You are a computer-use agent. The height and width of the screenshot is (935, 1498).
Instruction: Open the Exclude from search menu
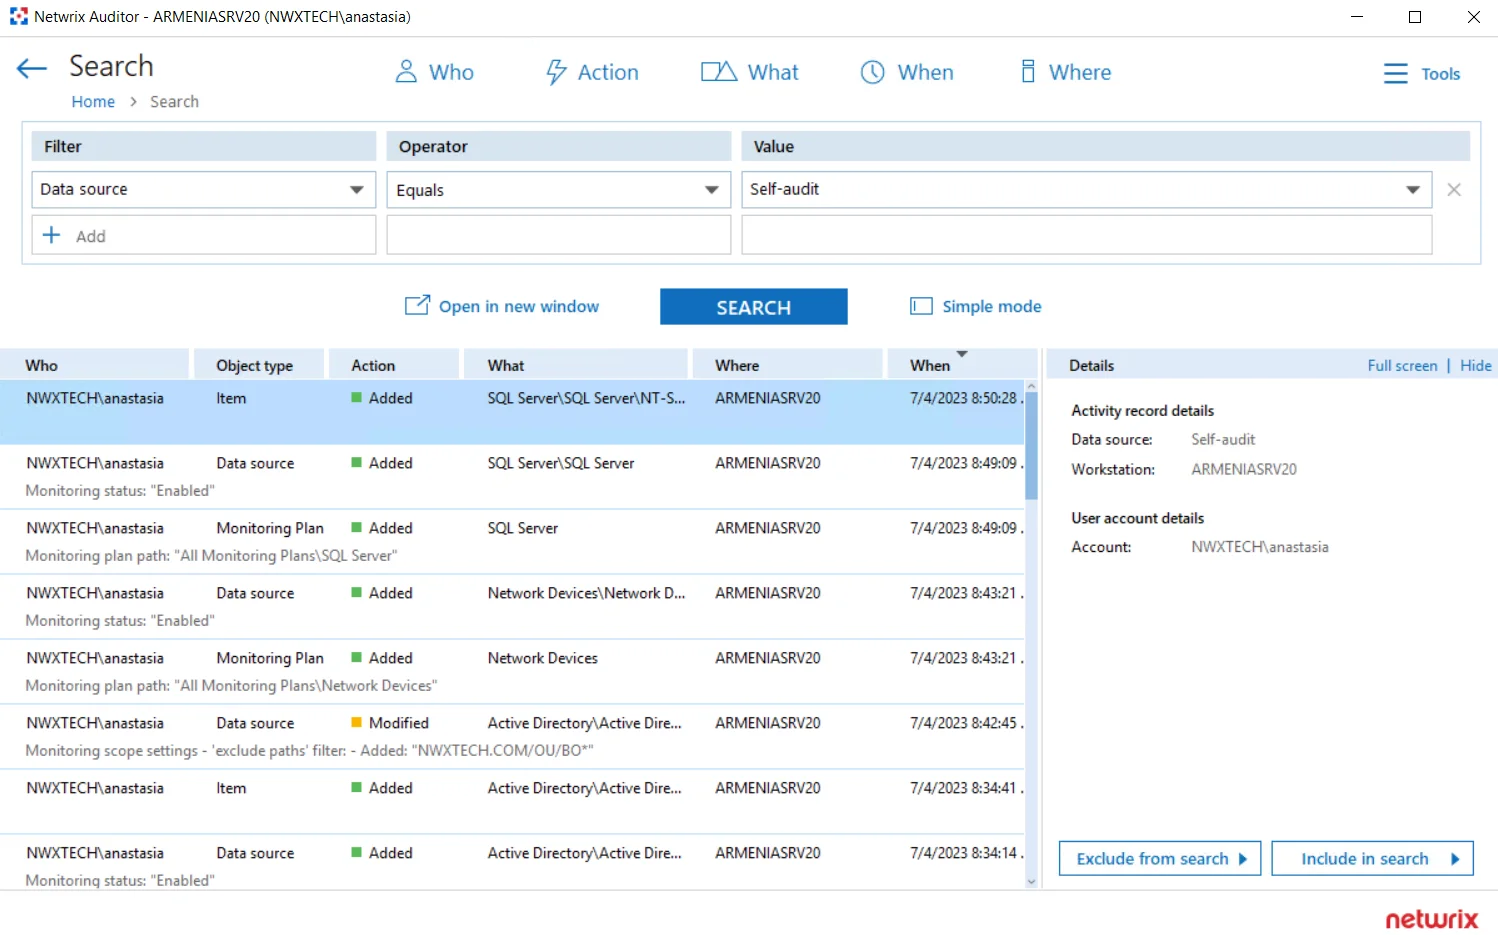pyautogui.click(x=1160, y=858)
